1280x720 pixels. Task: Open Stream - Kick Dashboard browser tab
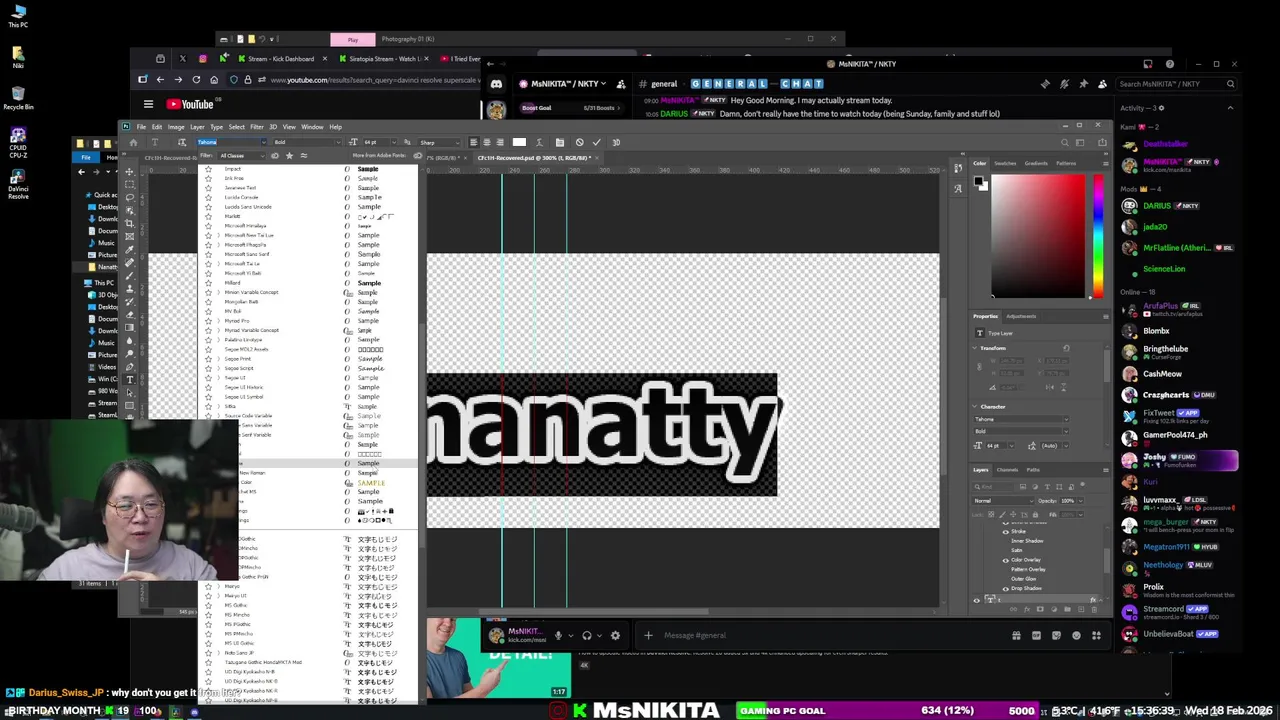tap(280, 59)
